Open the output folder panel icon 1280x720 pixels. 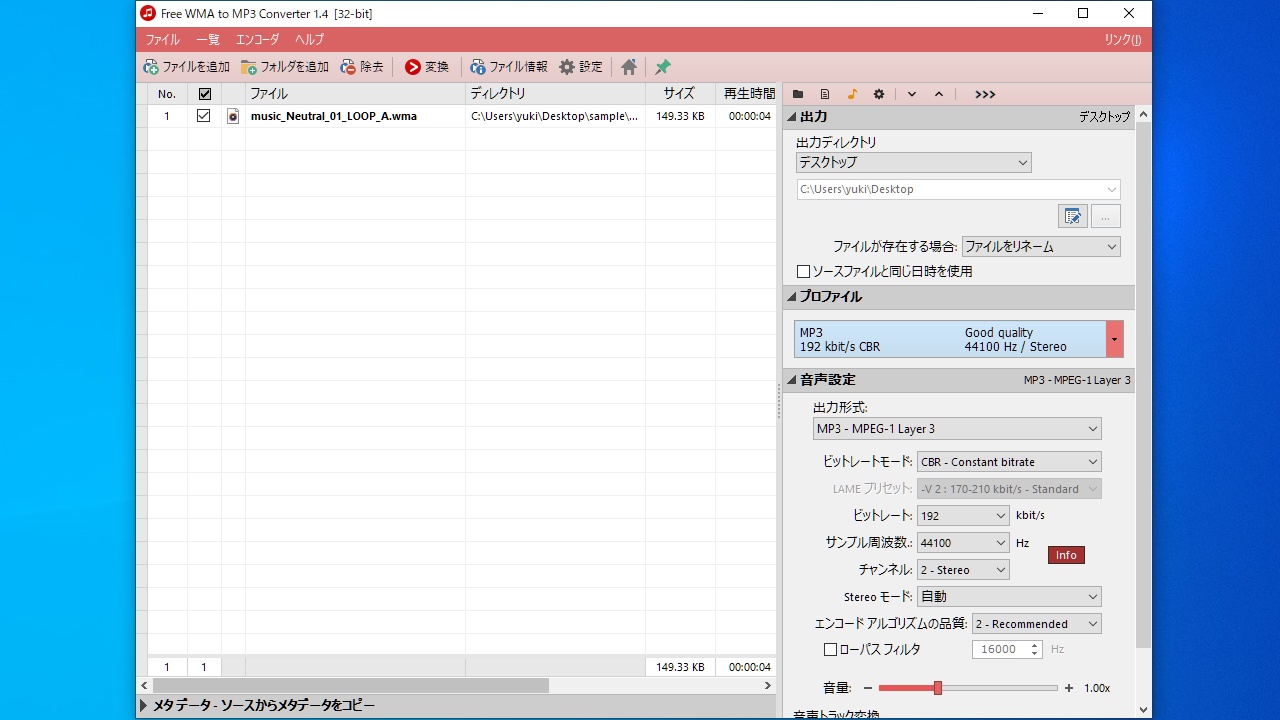(798, 94)
